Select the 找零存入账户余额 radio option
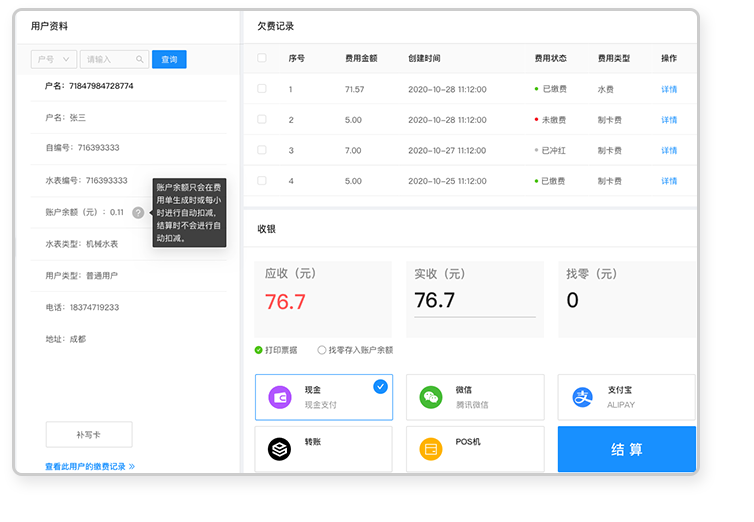 point(355,350)
